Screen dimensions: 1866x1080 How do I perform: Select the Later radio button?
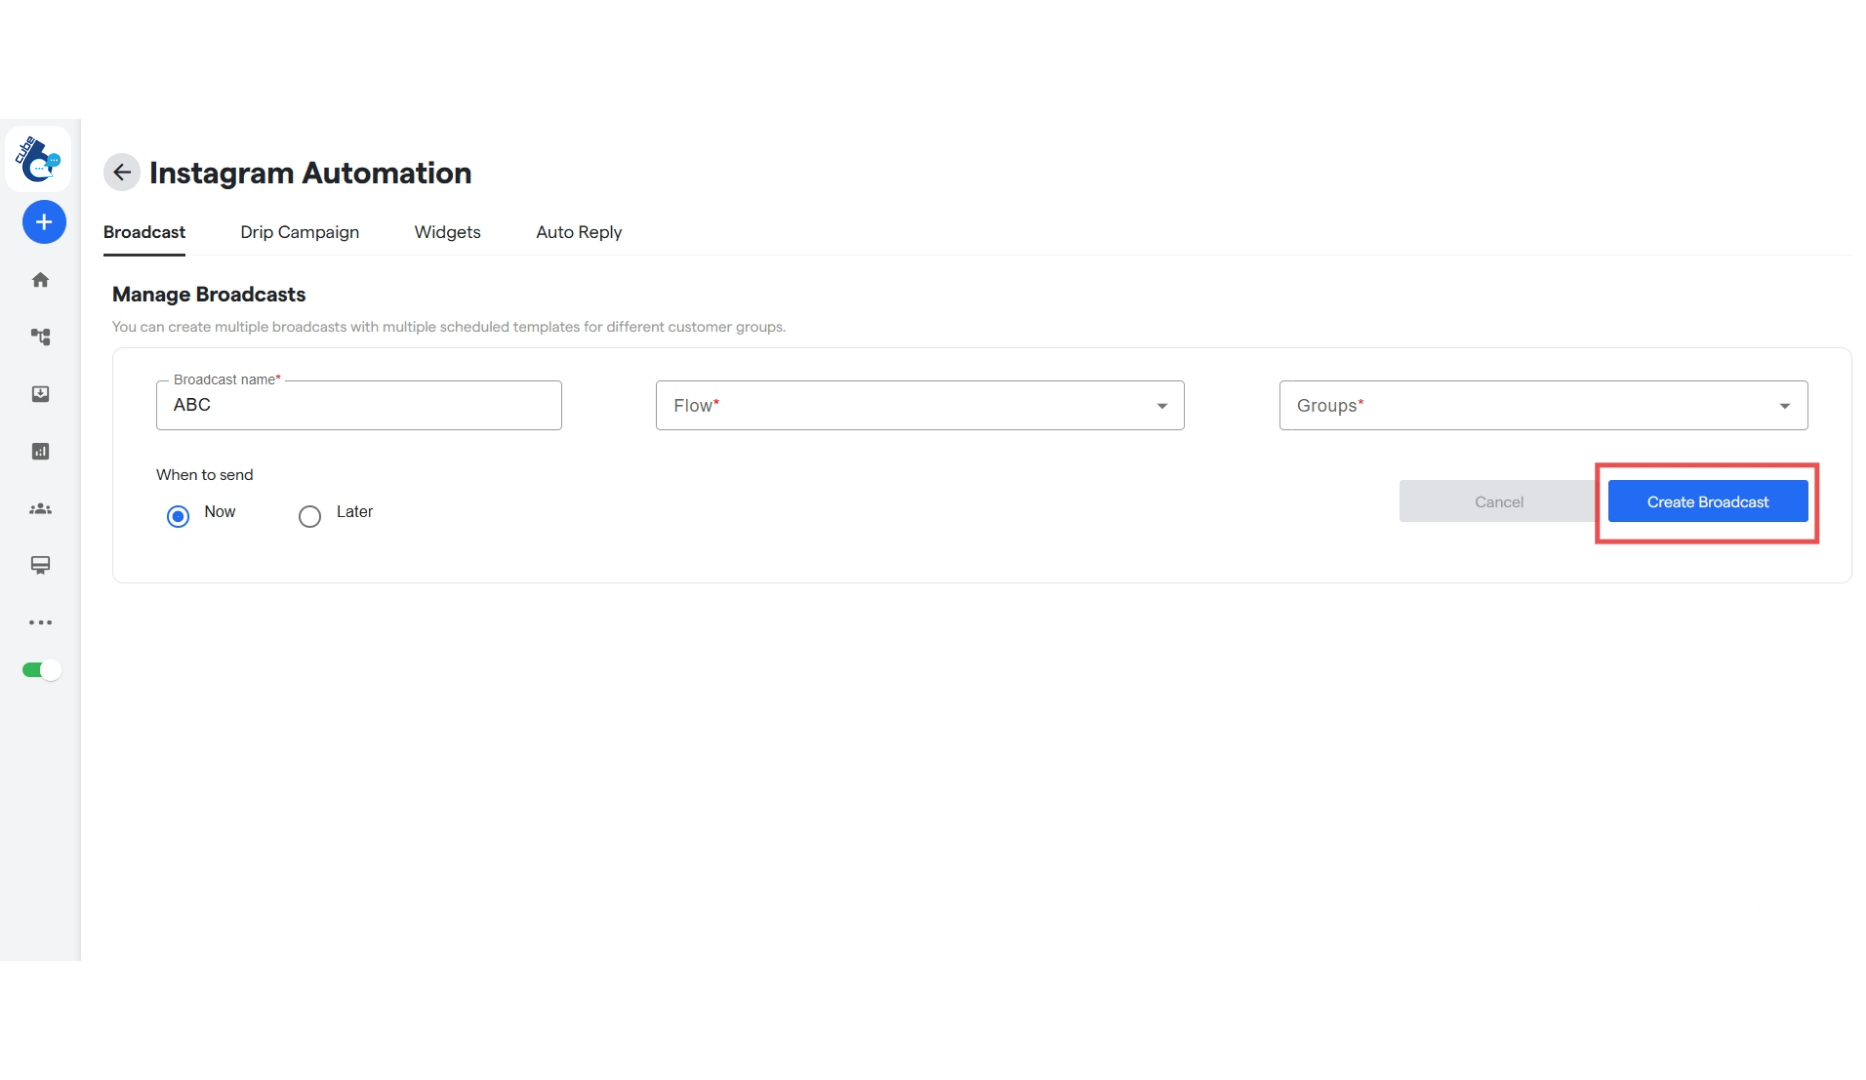pos(310,516)
